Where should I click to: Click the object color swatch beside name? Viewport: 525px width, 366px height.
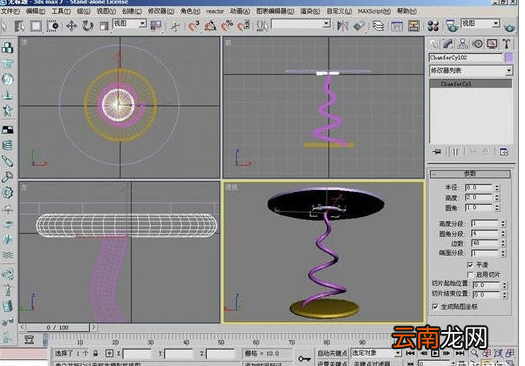tap(508, 57)
